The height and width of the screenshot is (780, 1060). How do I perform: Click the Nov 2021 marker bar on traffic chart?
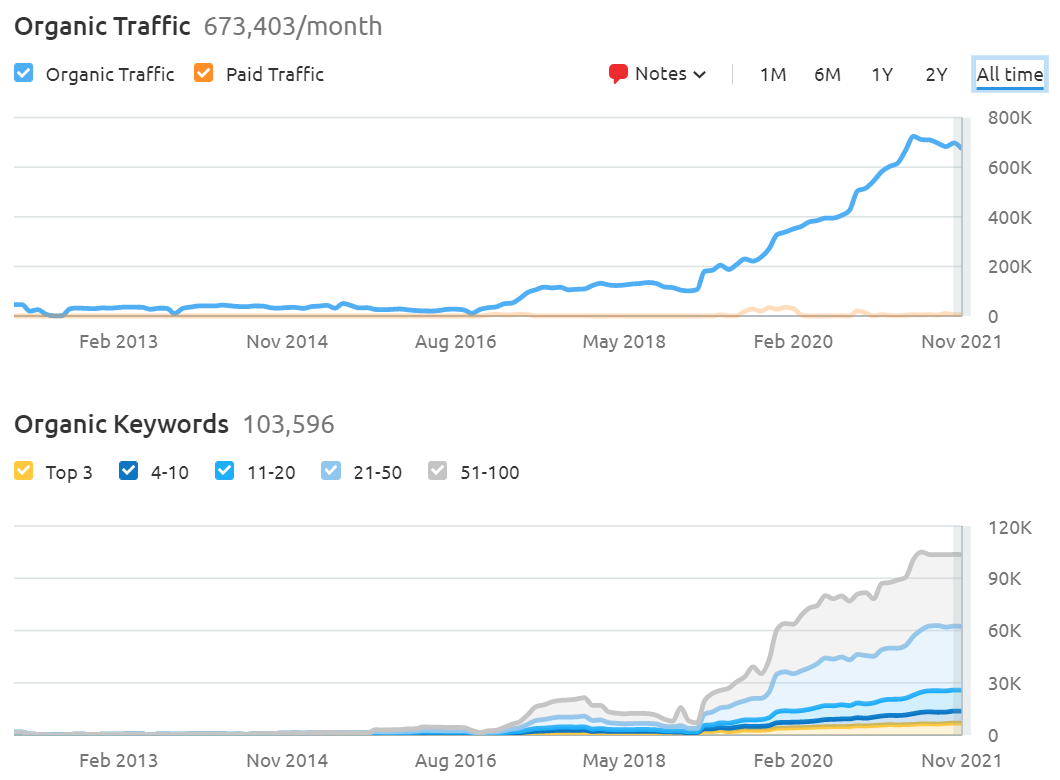click(956, 217)
